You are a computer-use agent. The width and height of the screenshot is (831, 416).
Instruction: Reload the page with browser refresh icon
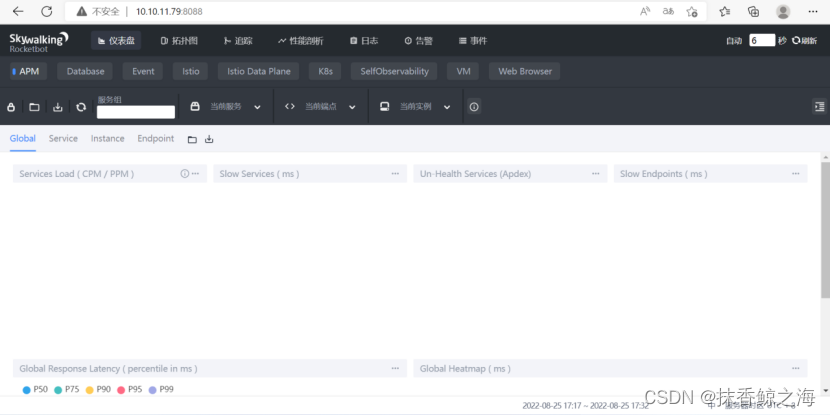[x=47, y=11]
